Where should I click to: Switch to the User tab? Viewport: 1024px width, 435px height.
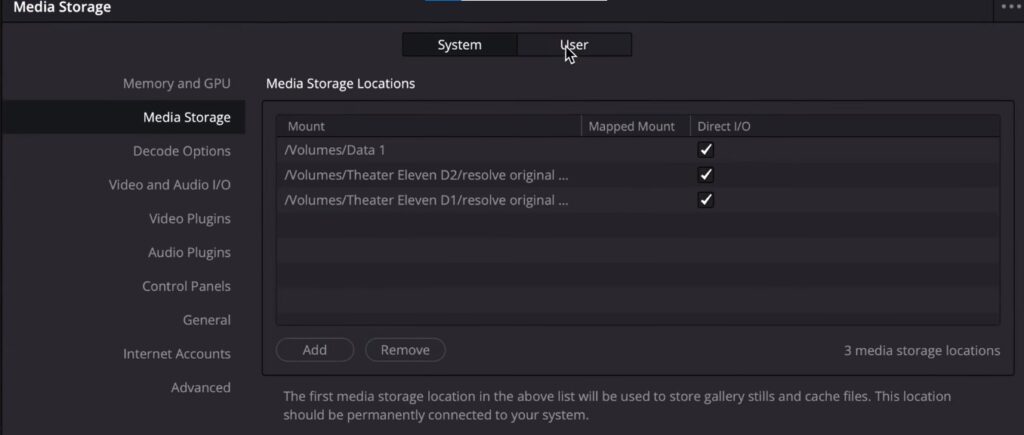click(574, 45)
